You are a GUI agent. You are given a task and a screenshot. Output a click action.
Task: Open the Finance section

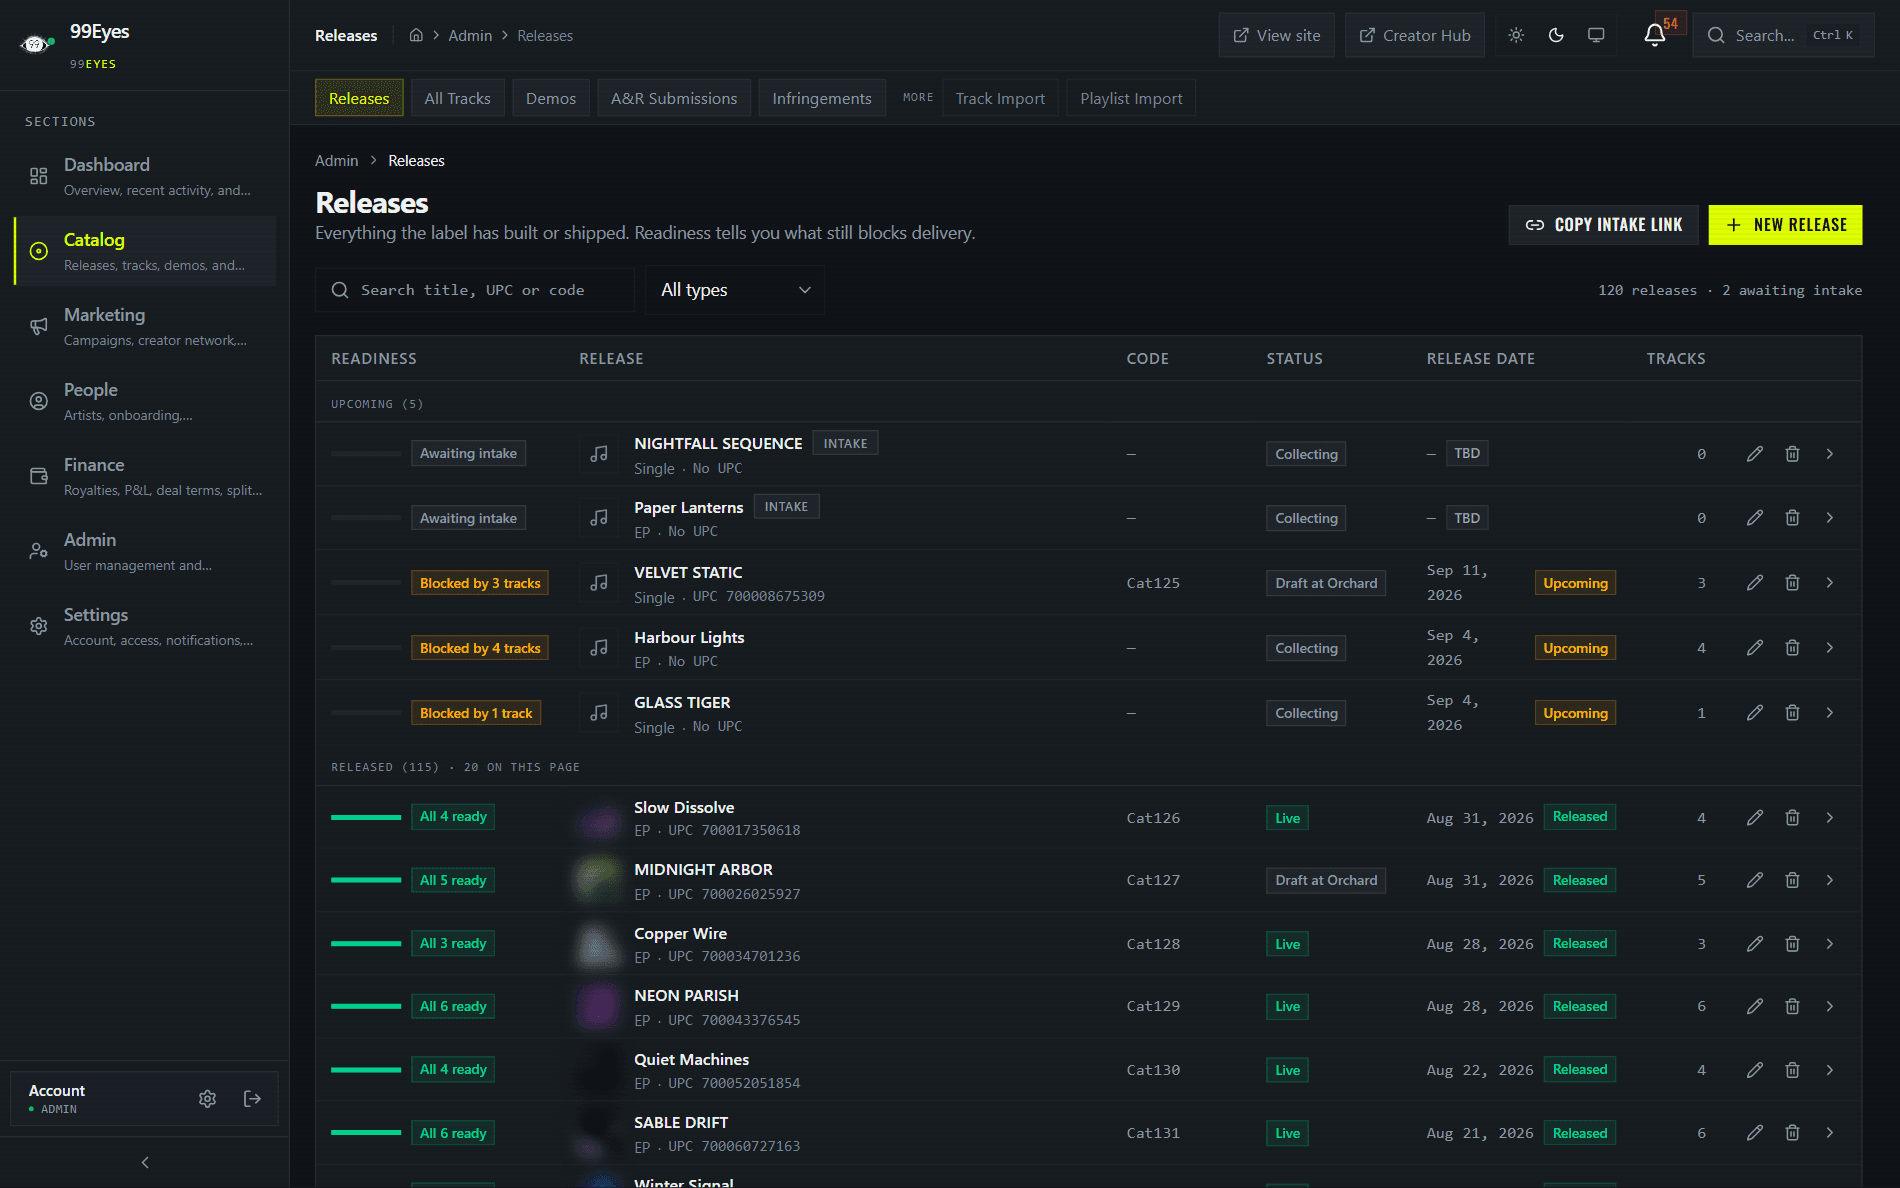(145, 476)
